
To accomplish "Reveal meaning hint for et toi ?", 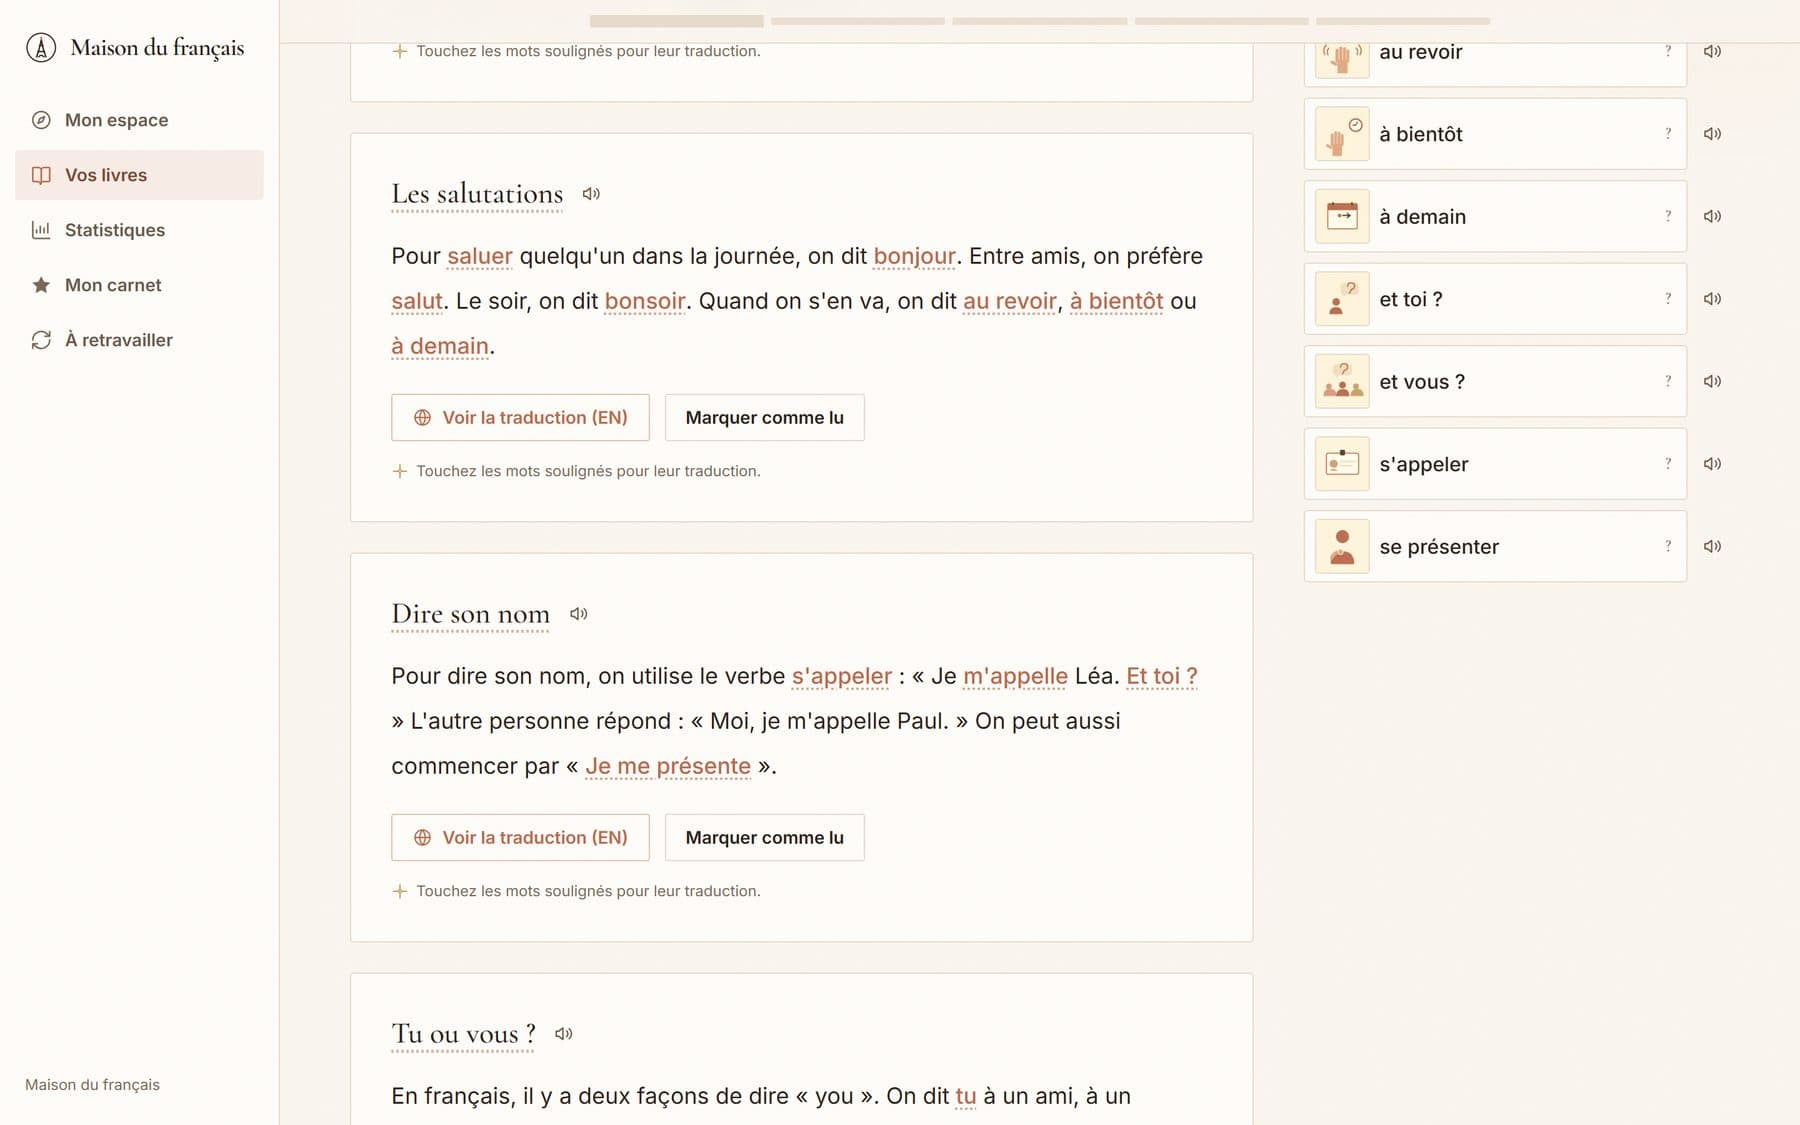I will (x=1668, y=299).
